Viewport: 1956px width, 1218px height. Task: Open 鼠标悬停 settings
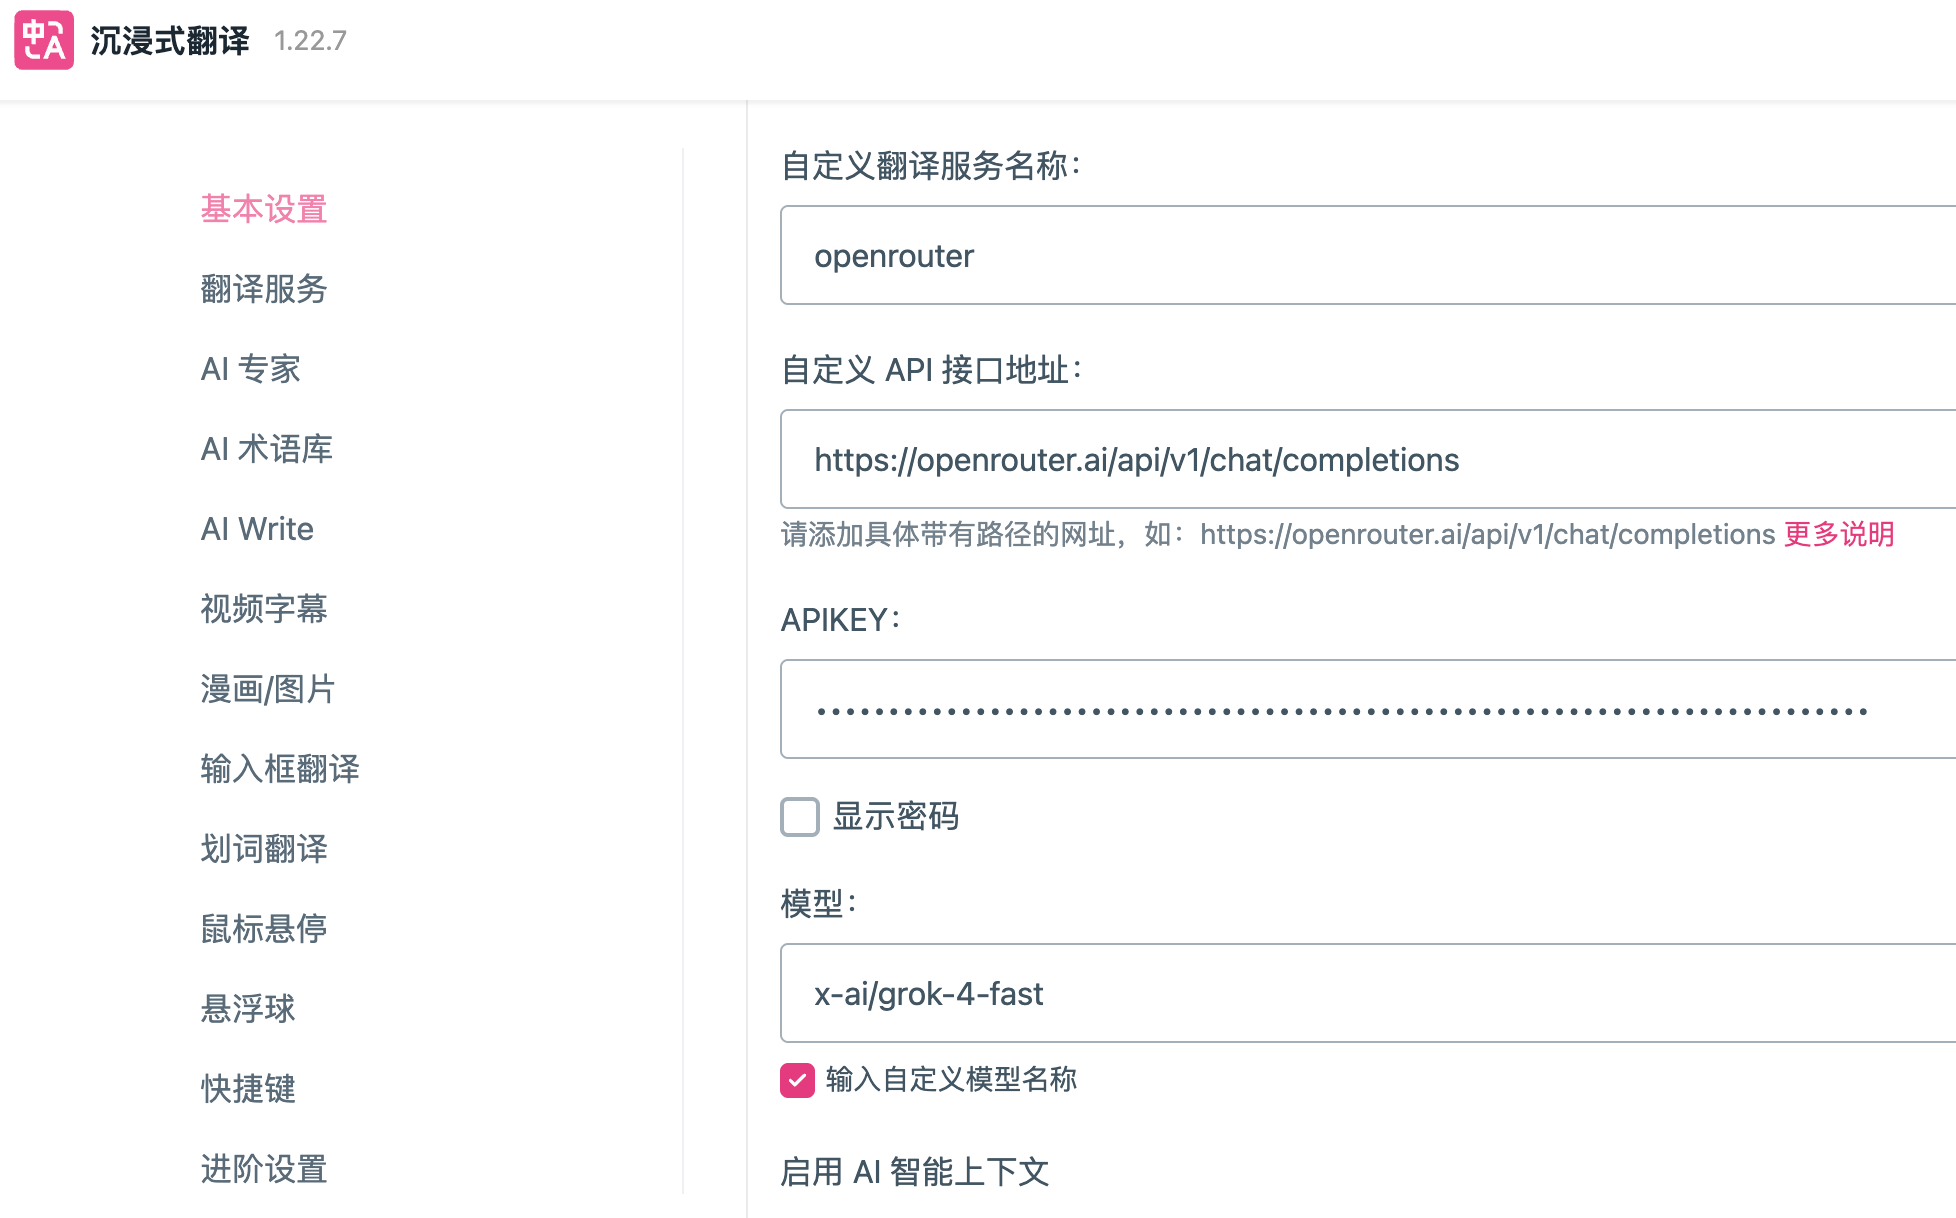point(264,929)
